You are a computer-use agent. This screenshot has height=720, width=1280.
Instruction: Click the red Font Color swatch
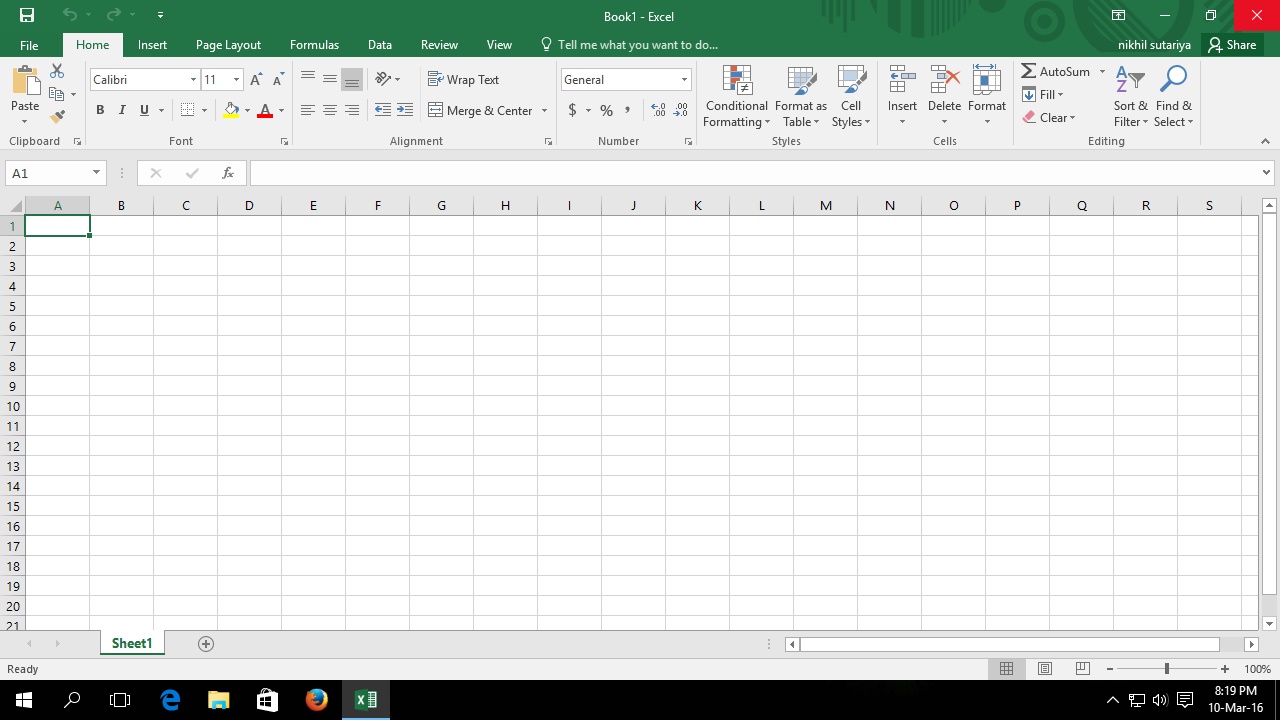pos(265,110)
